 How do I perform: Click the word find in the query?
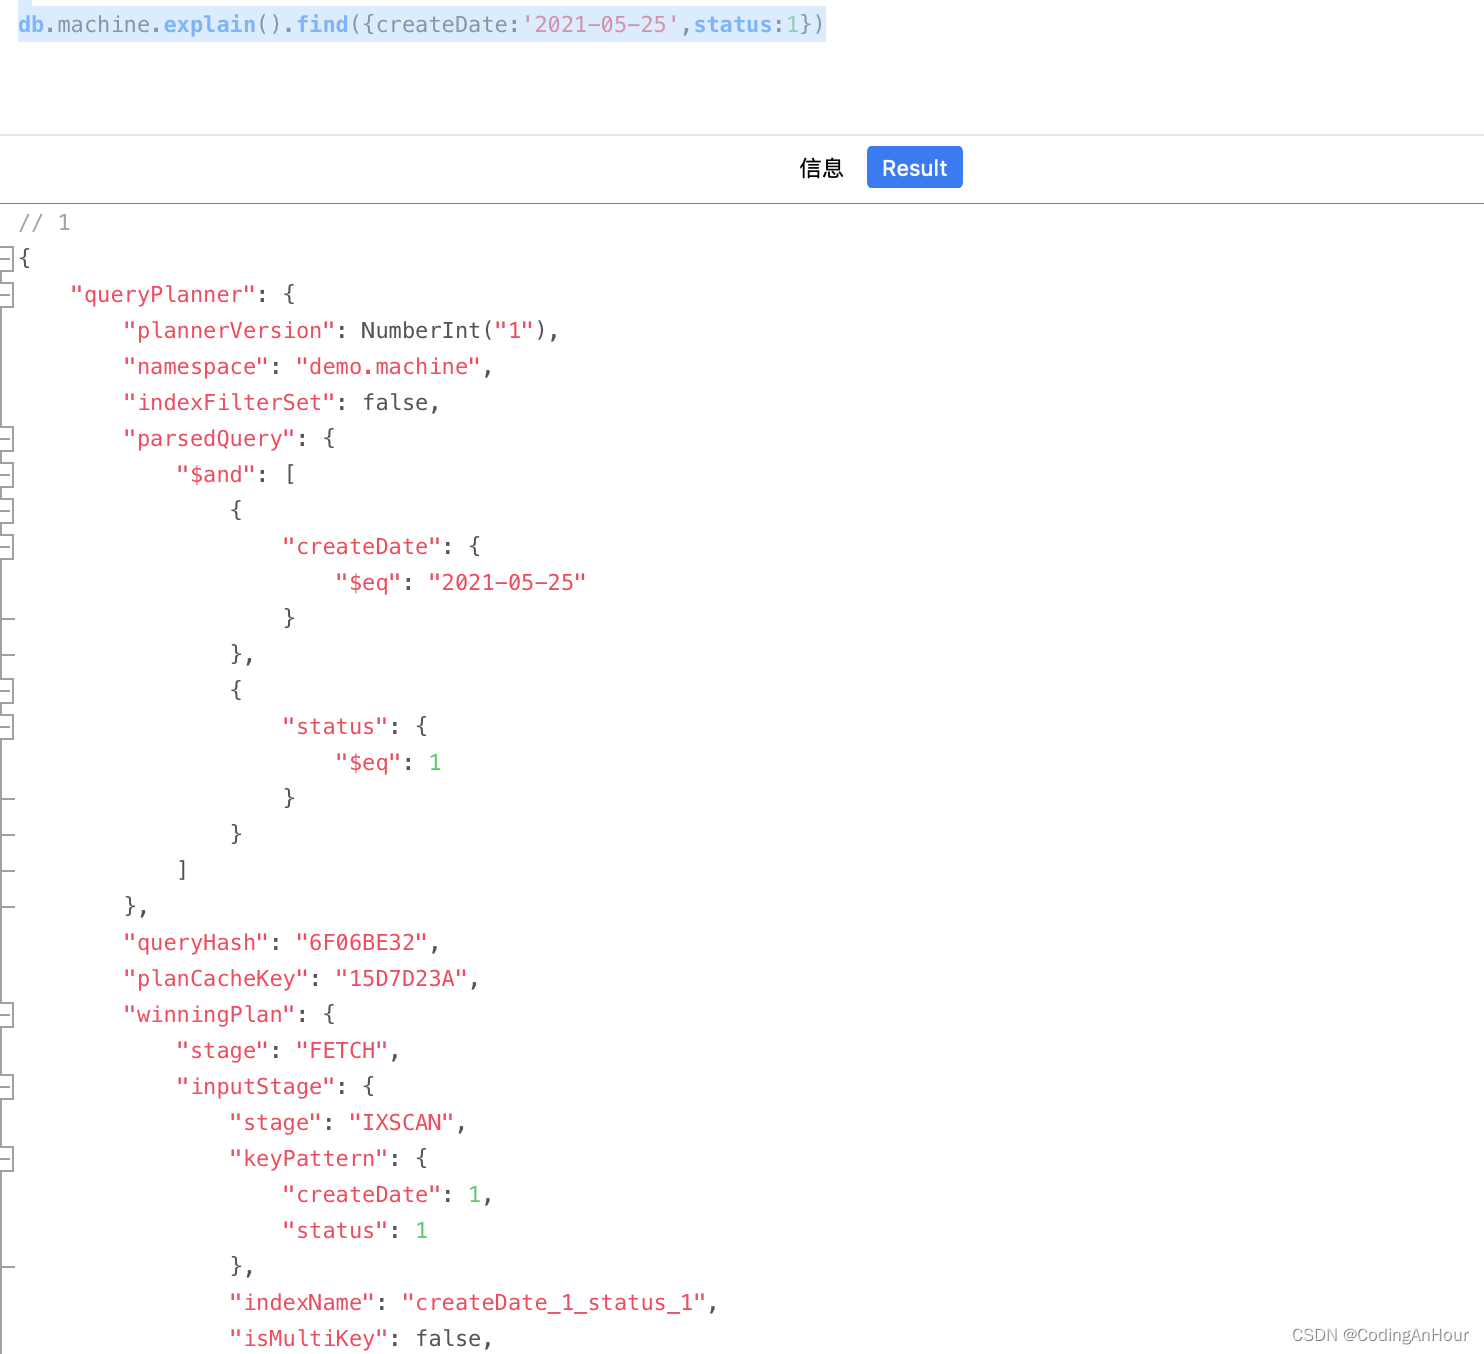click(x=322, y=24)
